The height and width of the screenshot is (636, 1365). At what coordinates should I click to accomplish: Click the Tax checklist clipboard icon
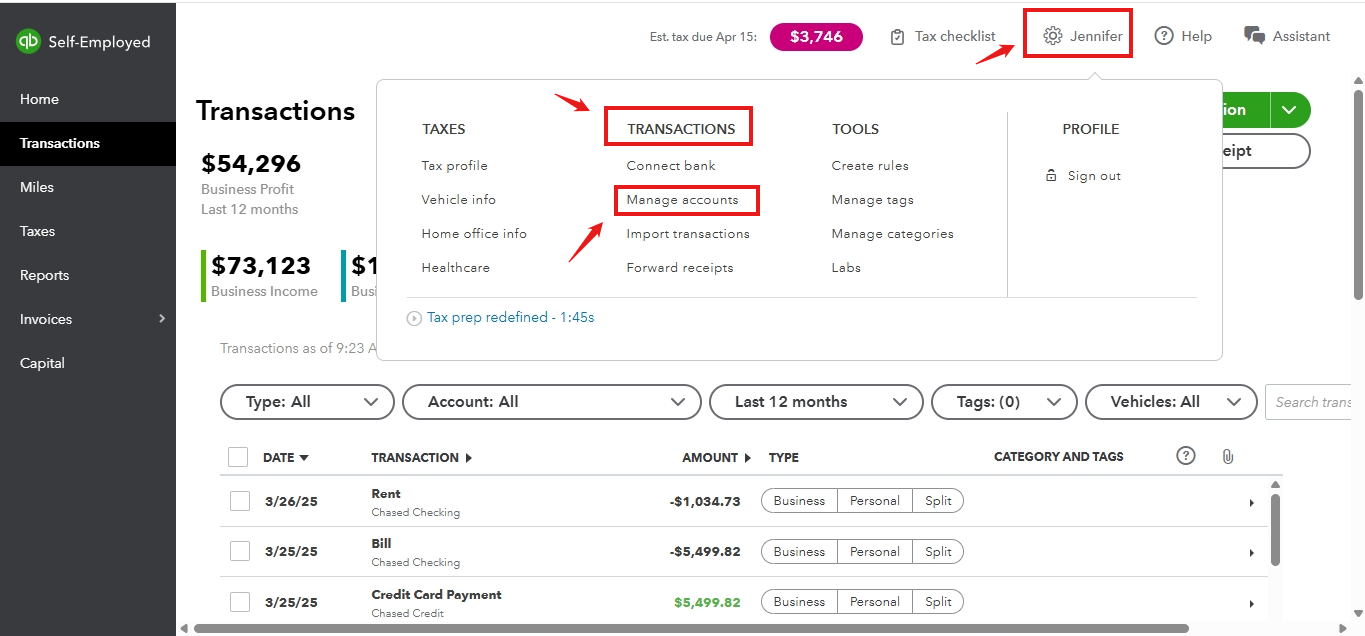(x=897, y=36)
